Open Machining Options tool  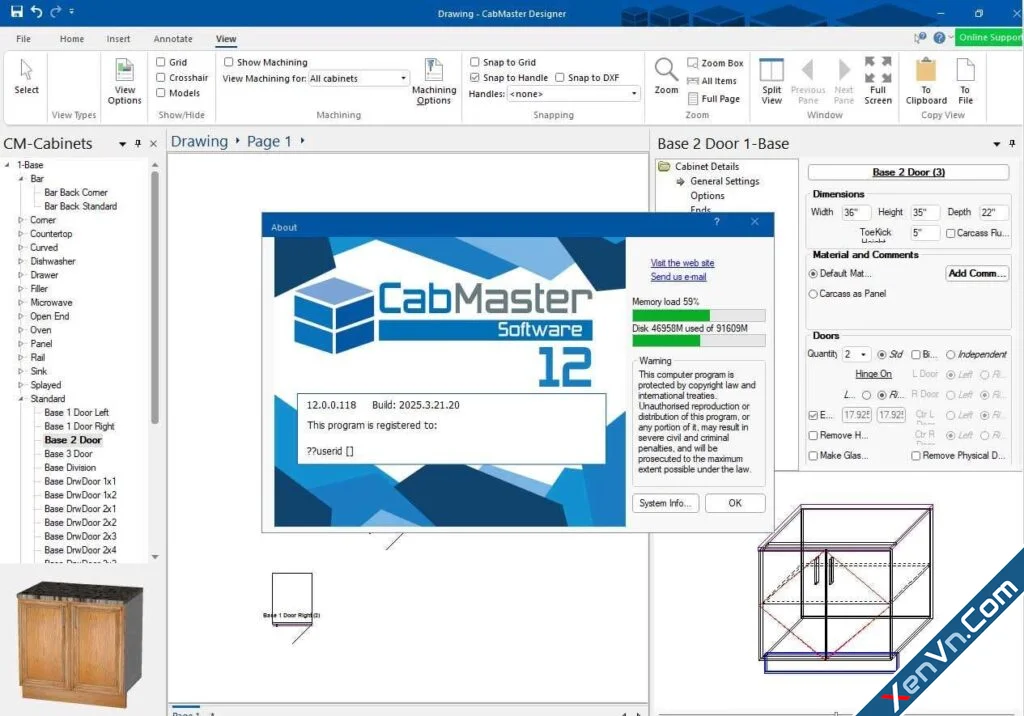(x=434, y=81)
